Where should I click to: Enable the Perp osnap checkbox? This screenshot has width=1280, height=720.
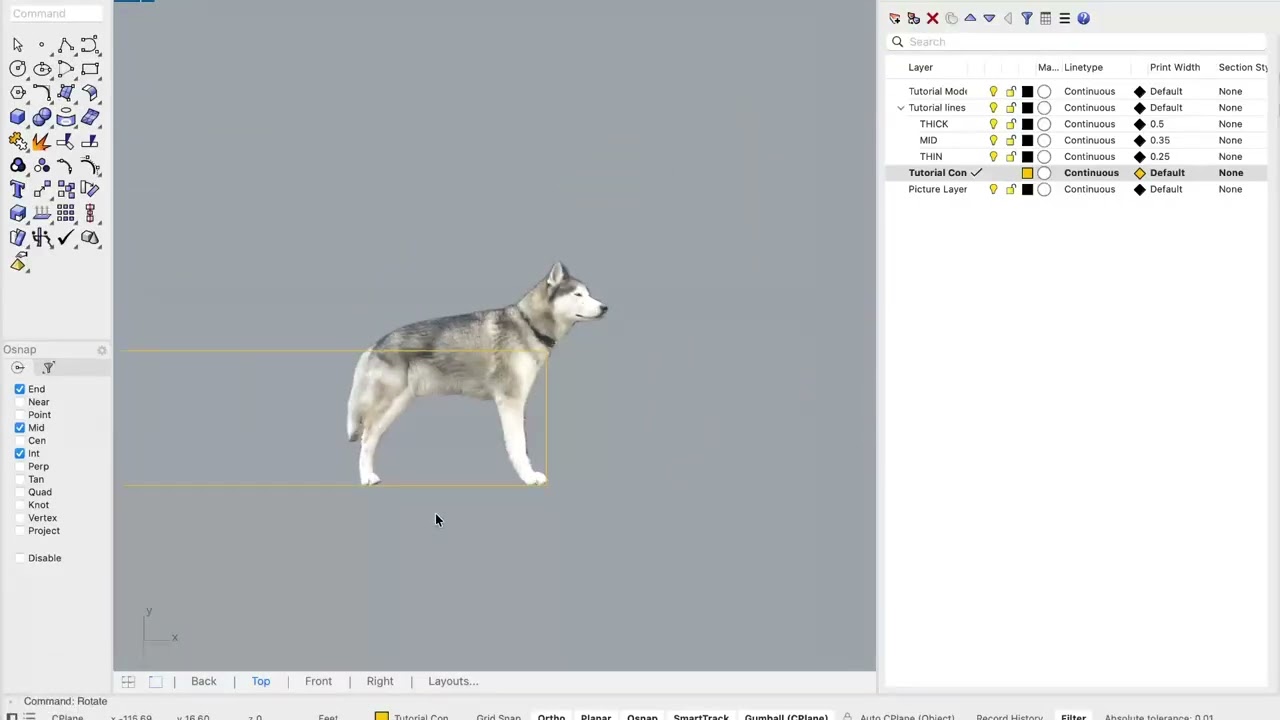pos(20,467)
